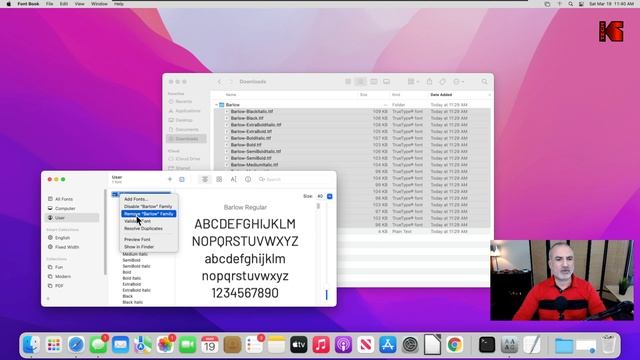This screenshot has height=360, width=640.
Task: Select the Bold Italic font style
Action: point(131,278)
